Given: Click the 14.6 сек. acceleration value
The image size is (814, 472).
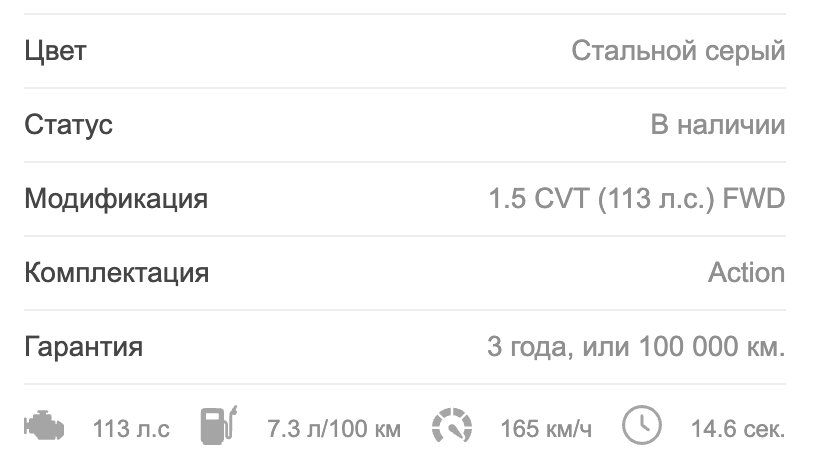Looking at the screenshot, I should tap(737, 430).
